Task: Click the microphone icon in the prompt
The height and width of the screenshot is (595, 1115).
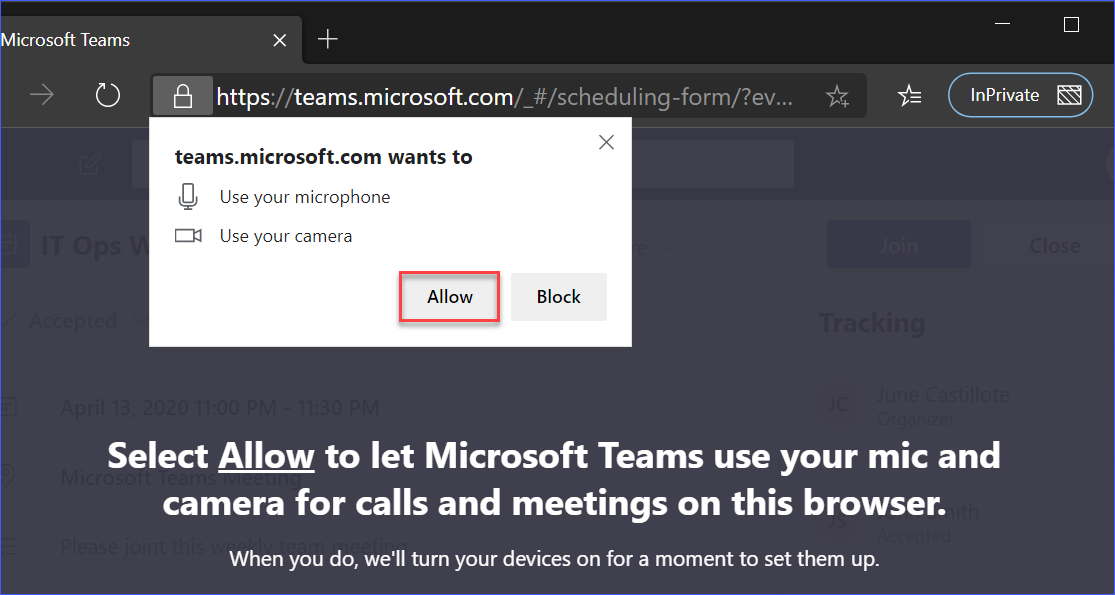Action: pyautogui.click(x=188, y=197)
